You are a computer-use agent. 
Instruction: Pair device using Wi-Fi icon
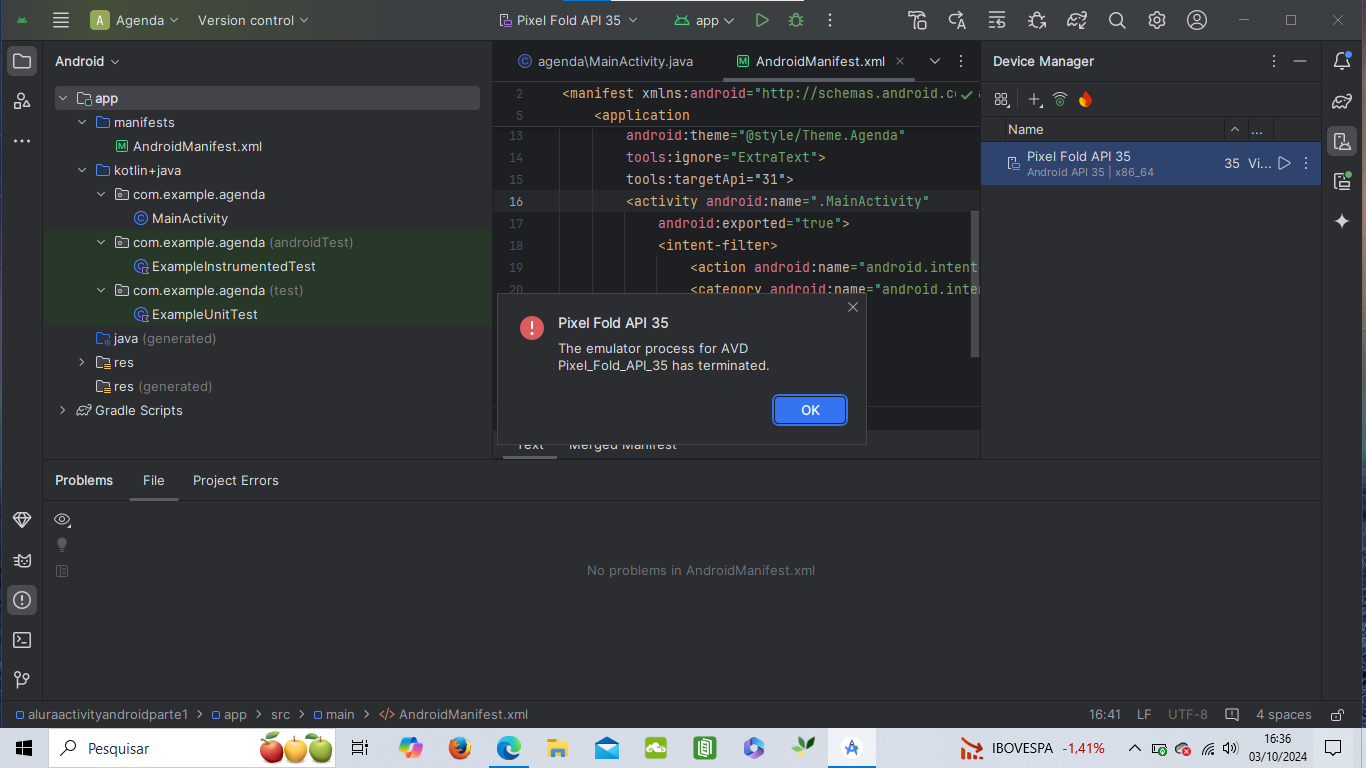1060,99
